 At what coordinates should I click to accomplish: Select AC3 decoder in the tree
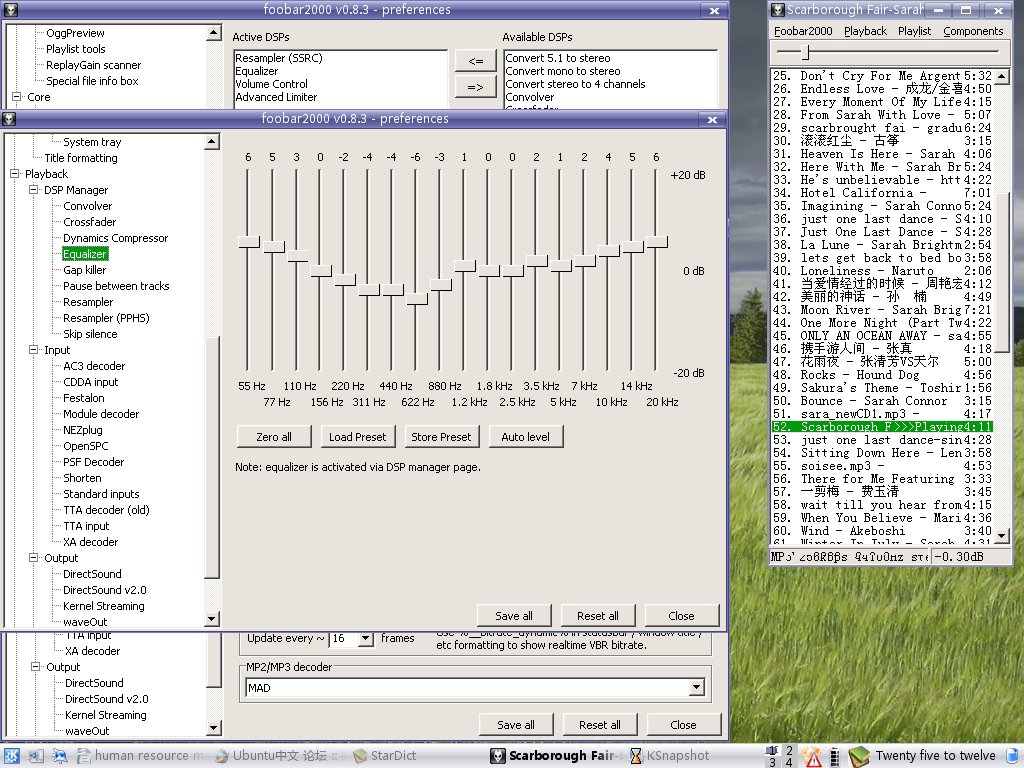click(94, 366)
